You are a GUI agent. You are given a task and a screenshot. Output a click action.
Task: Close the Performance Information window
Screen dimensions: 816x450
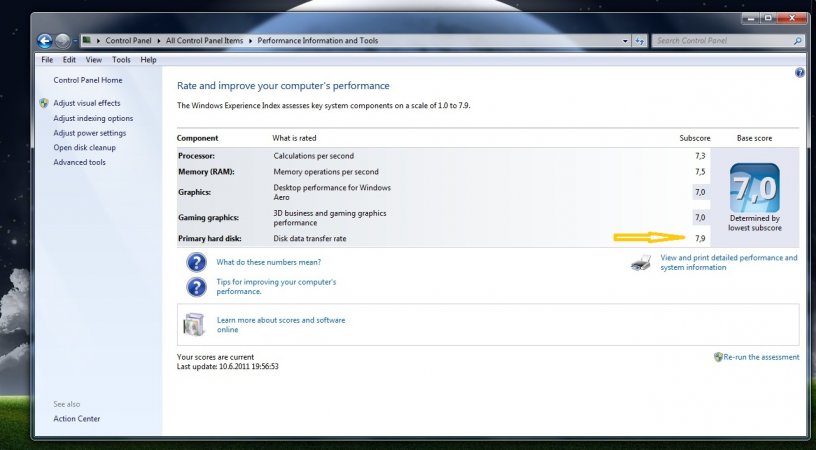tap(792, 18)
